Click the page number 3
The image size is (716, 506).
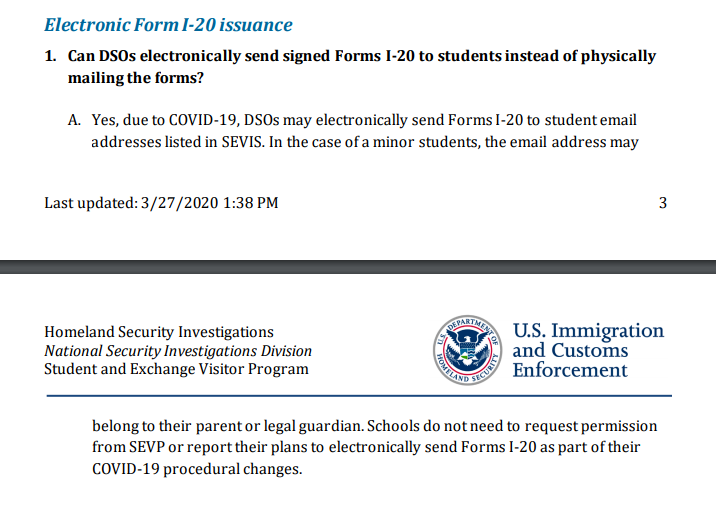(663, 203)
